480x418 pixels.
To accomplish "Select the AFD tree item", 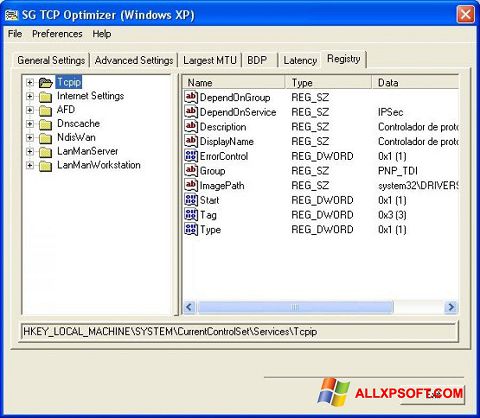I will (x=66, y=110).
